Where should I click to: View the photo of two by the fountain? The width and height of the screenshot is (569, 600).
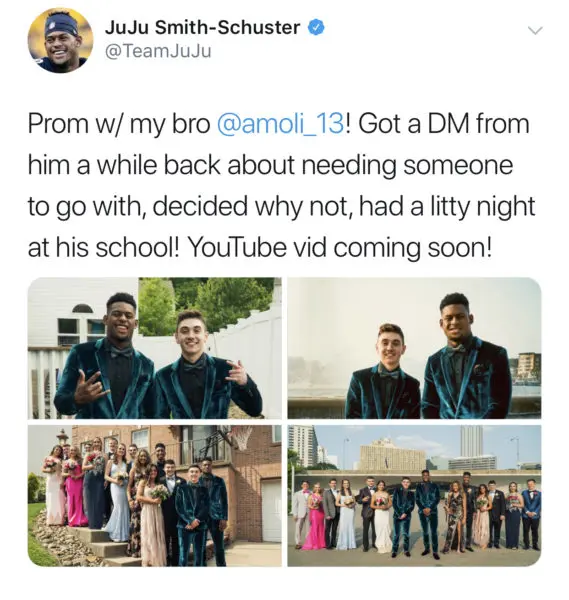(x=414, y=348)
